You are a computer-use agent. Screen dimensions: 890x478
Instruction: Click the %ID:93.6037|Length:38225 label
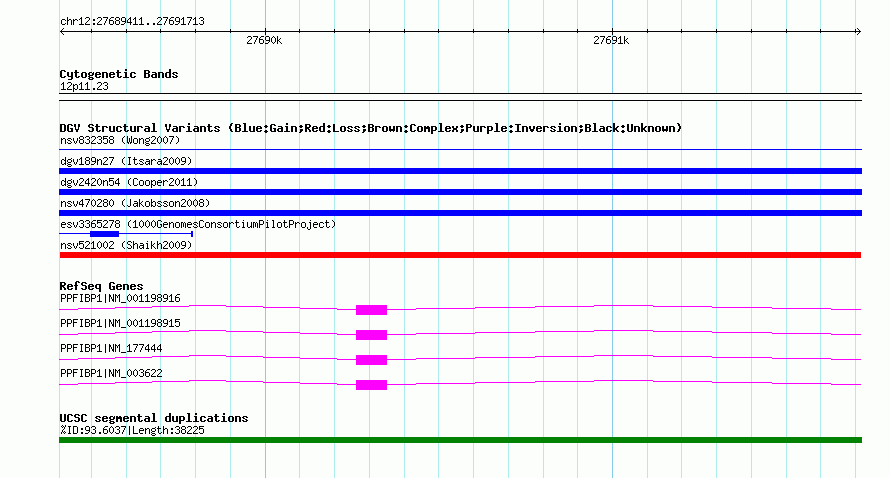pos(132,430)
